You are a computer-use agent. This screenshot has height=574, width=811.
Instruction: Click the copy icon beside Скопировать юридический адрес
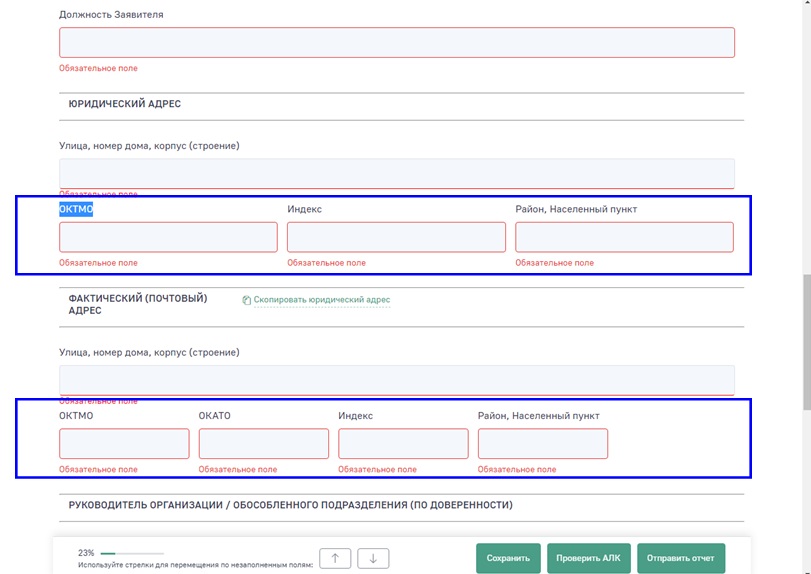(x=246, y=300)
